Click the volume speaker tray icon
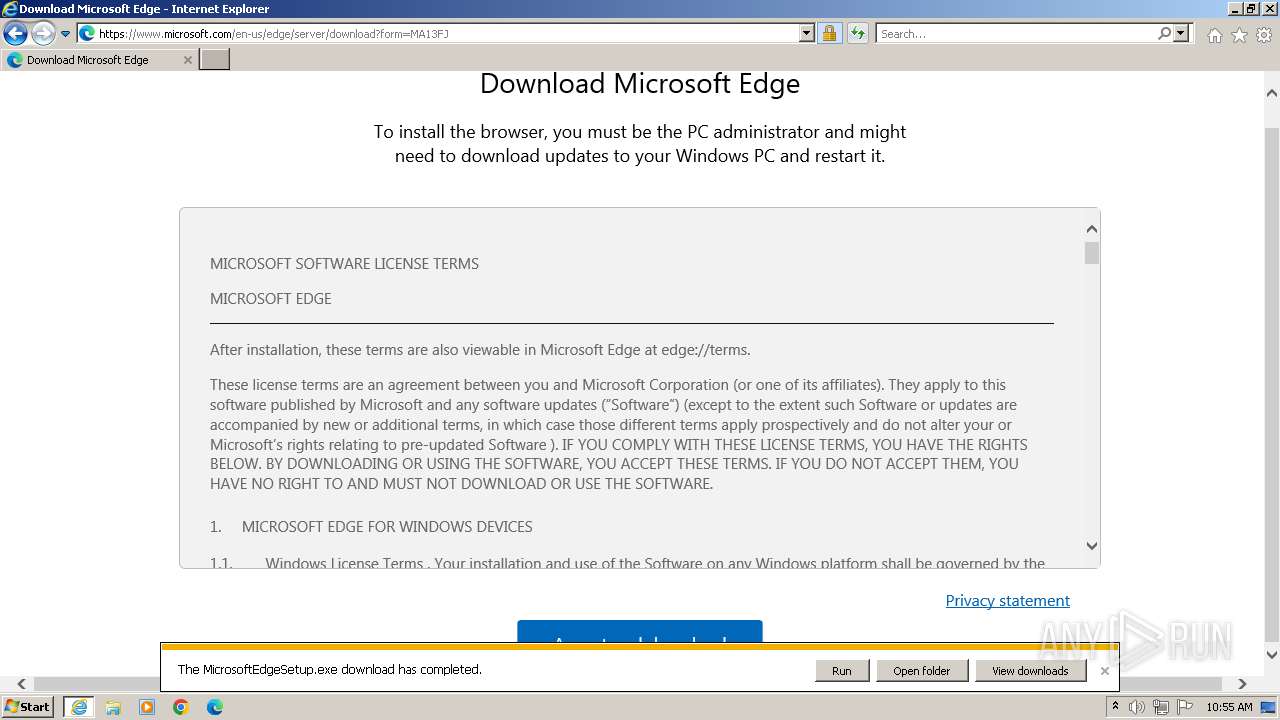The width and height of the screenshot is (1280, 720). [x=1137, y=707]
